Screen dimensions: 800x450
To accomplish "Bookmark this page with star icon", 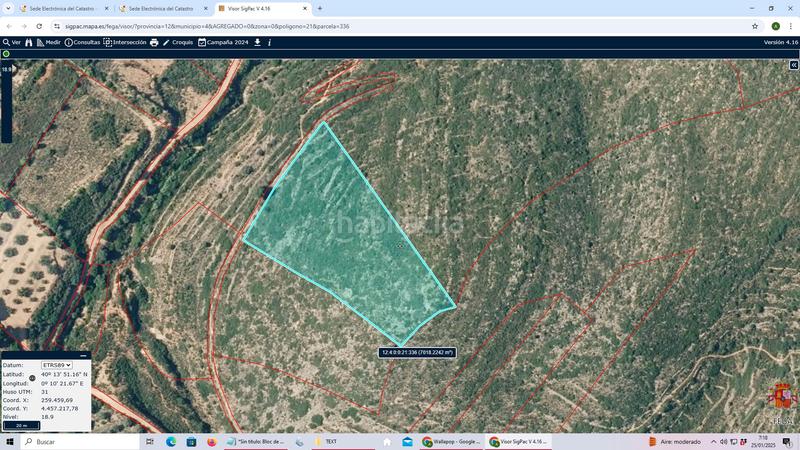I will [755, 26].
